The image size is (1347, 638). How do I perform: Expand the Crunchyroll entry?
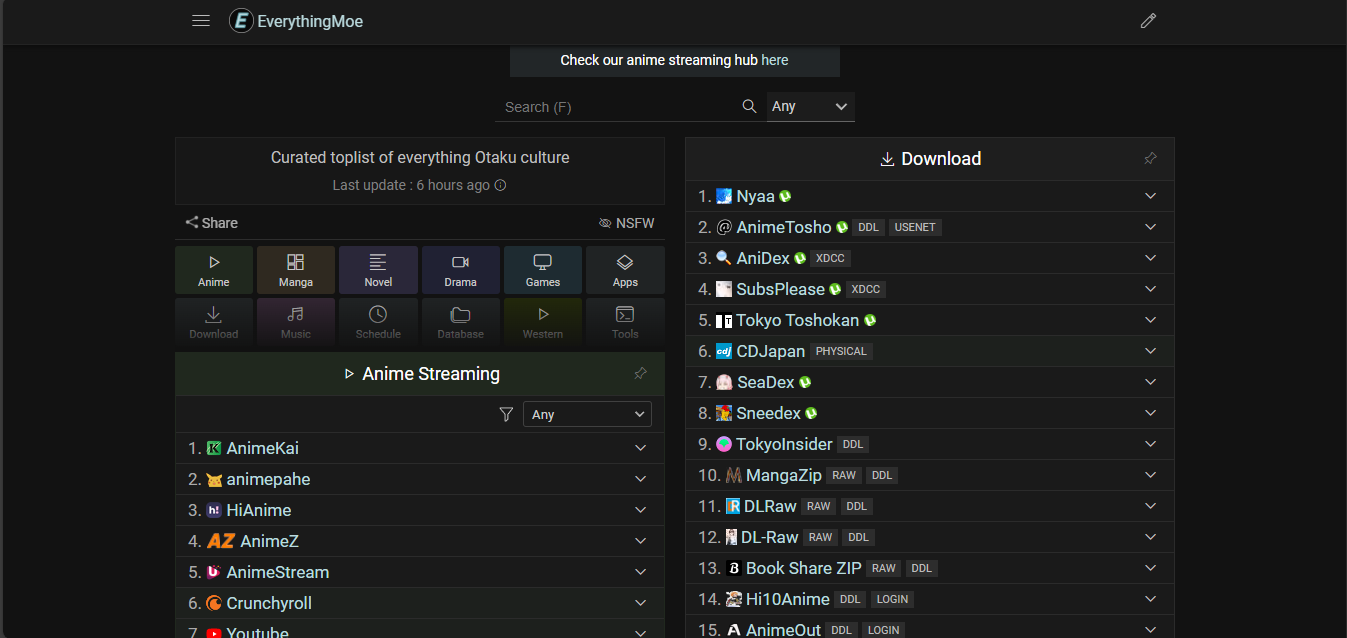click(x=641, y=603)
